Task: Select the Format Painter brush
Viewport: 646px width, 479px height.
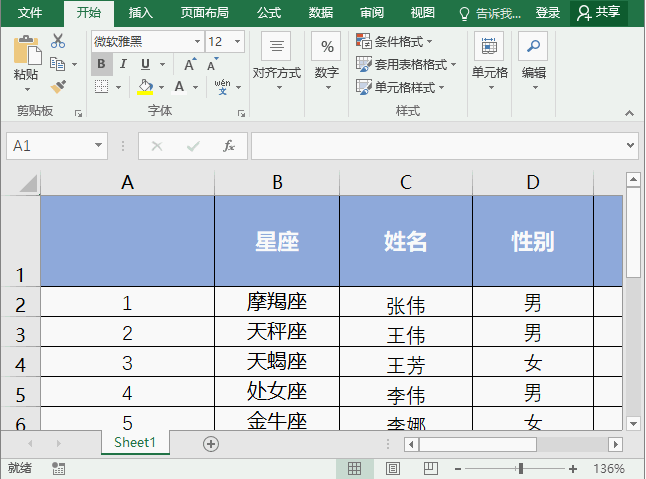Action: 58,86
